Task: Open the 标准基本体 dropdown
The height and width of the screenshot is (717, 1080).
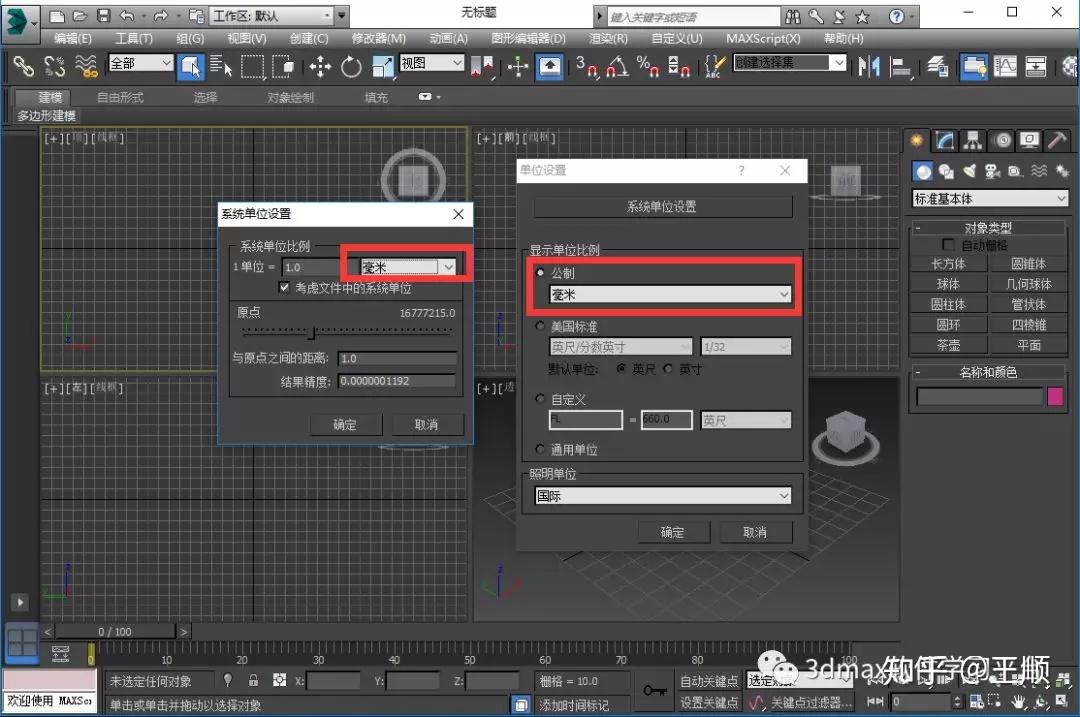Action: point(990,199)
